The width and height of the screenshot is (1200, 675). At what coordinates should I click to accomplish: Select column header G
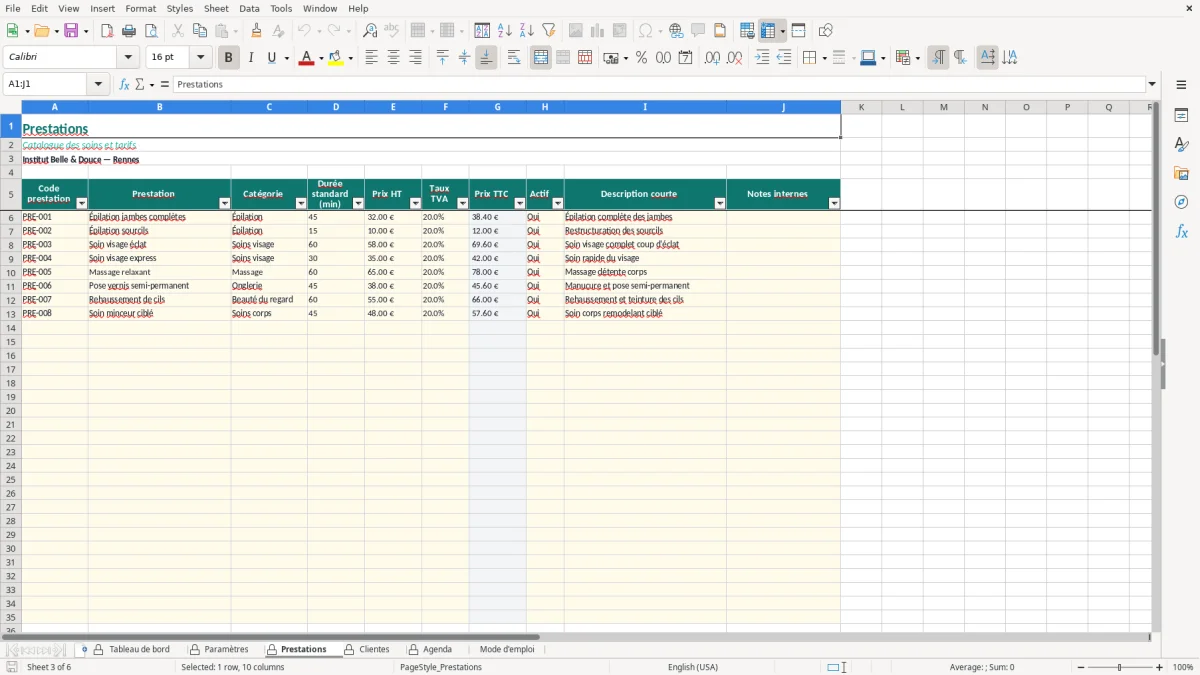497,107
